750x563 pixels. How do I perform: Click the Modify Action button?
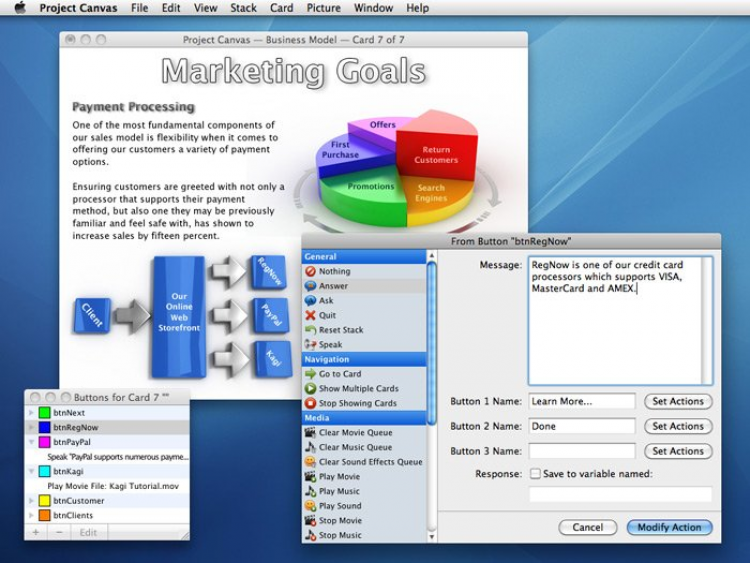[669, 527]
